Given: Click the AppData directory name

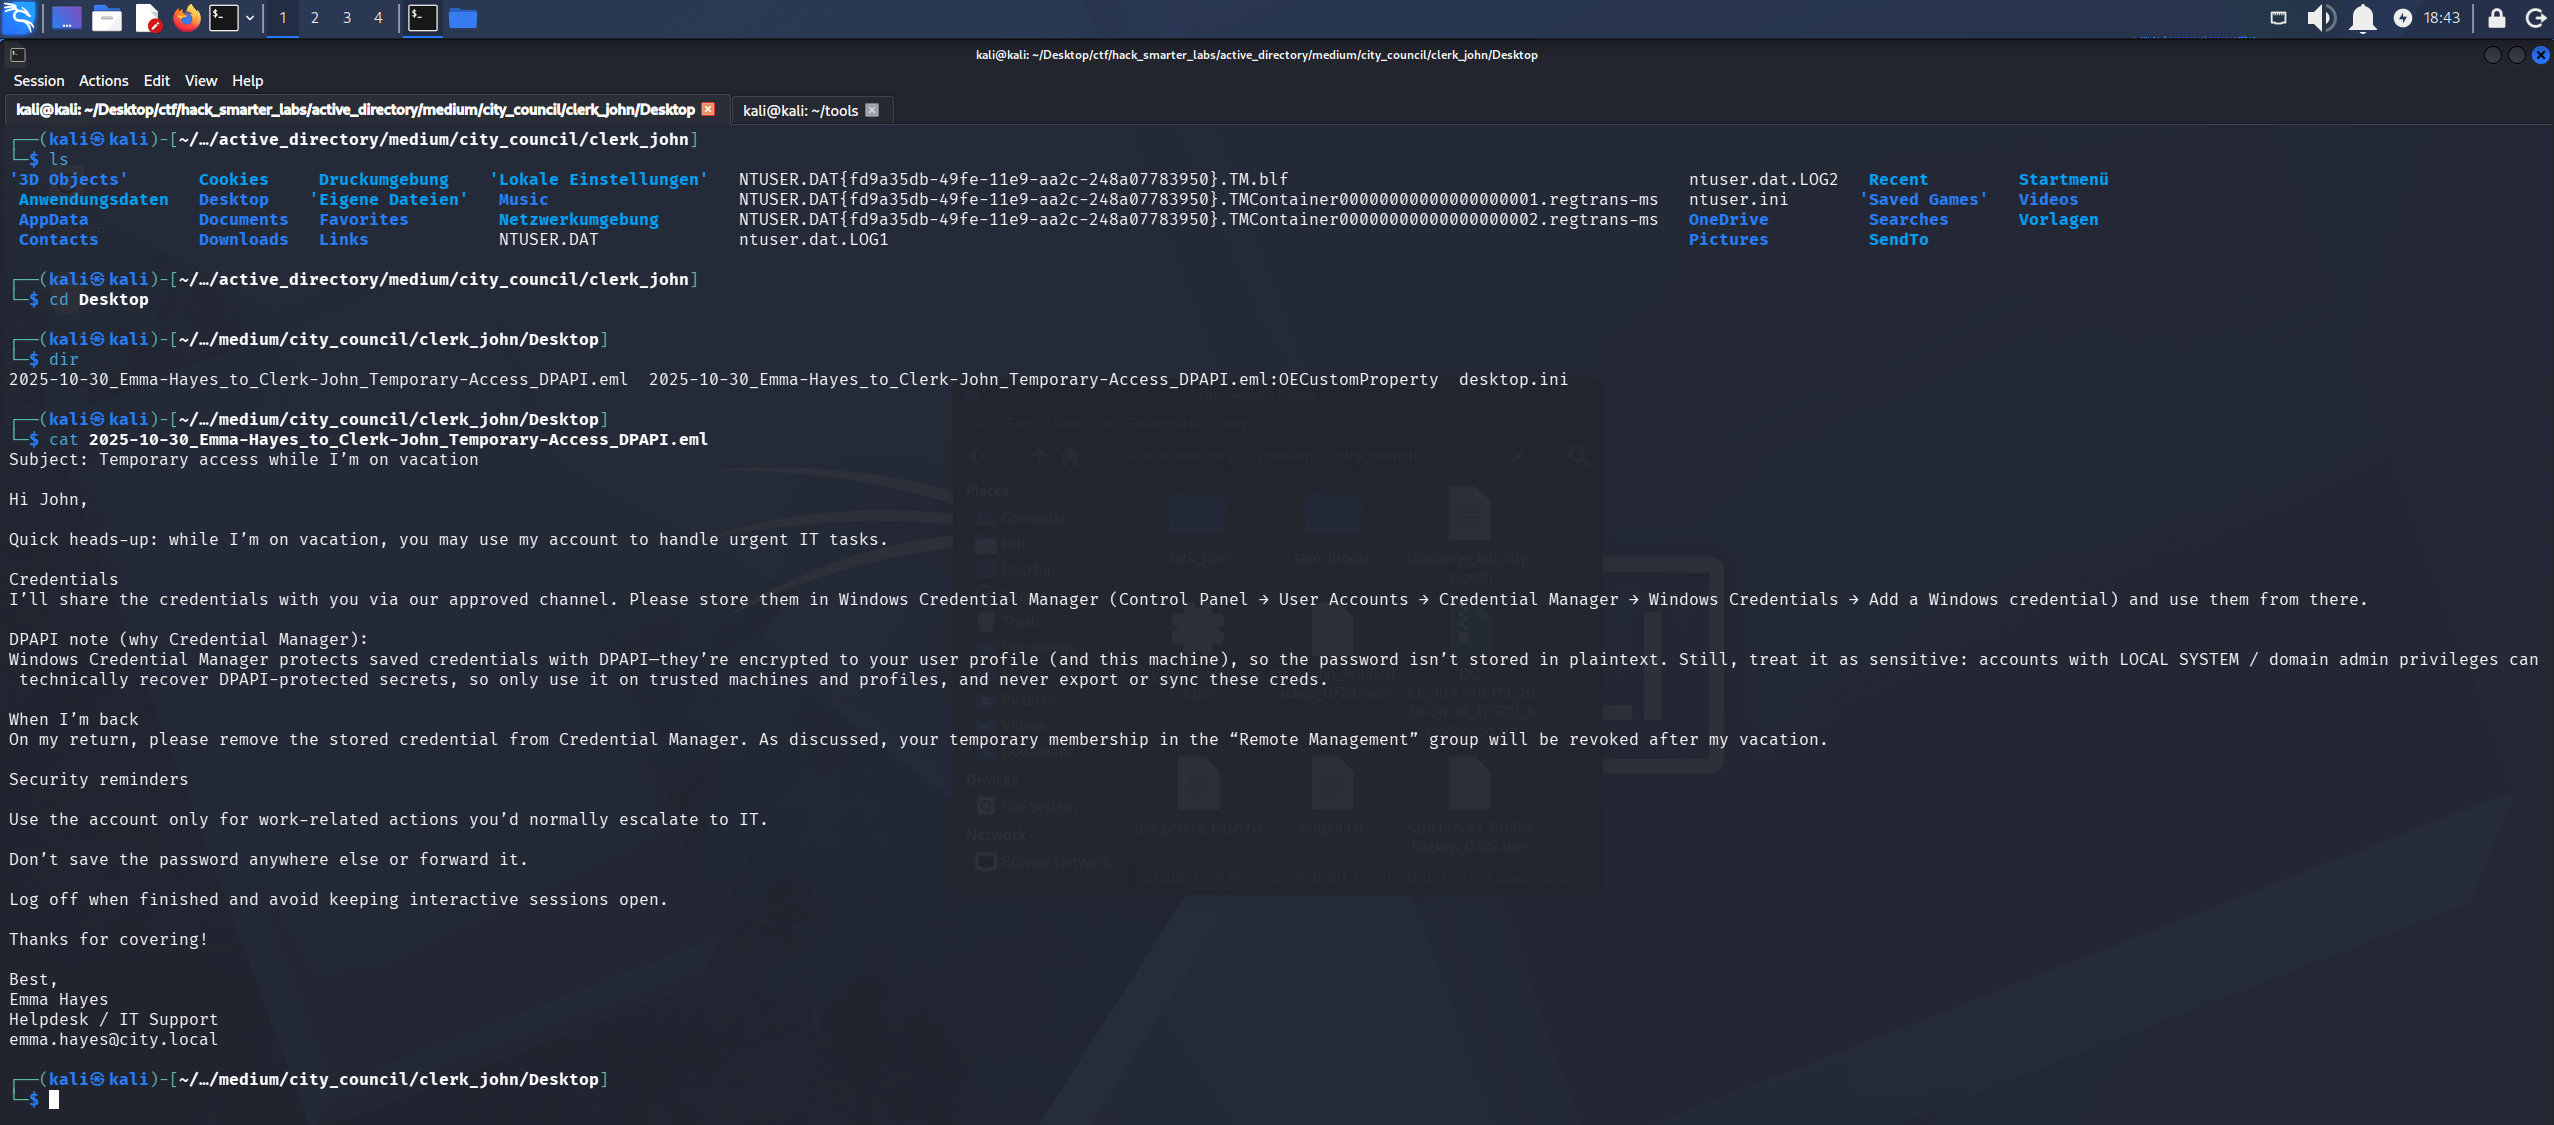Looking at the screenshot, I should (53, 220).
